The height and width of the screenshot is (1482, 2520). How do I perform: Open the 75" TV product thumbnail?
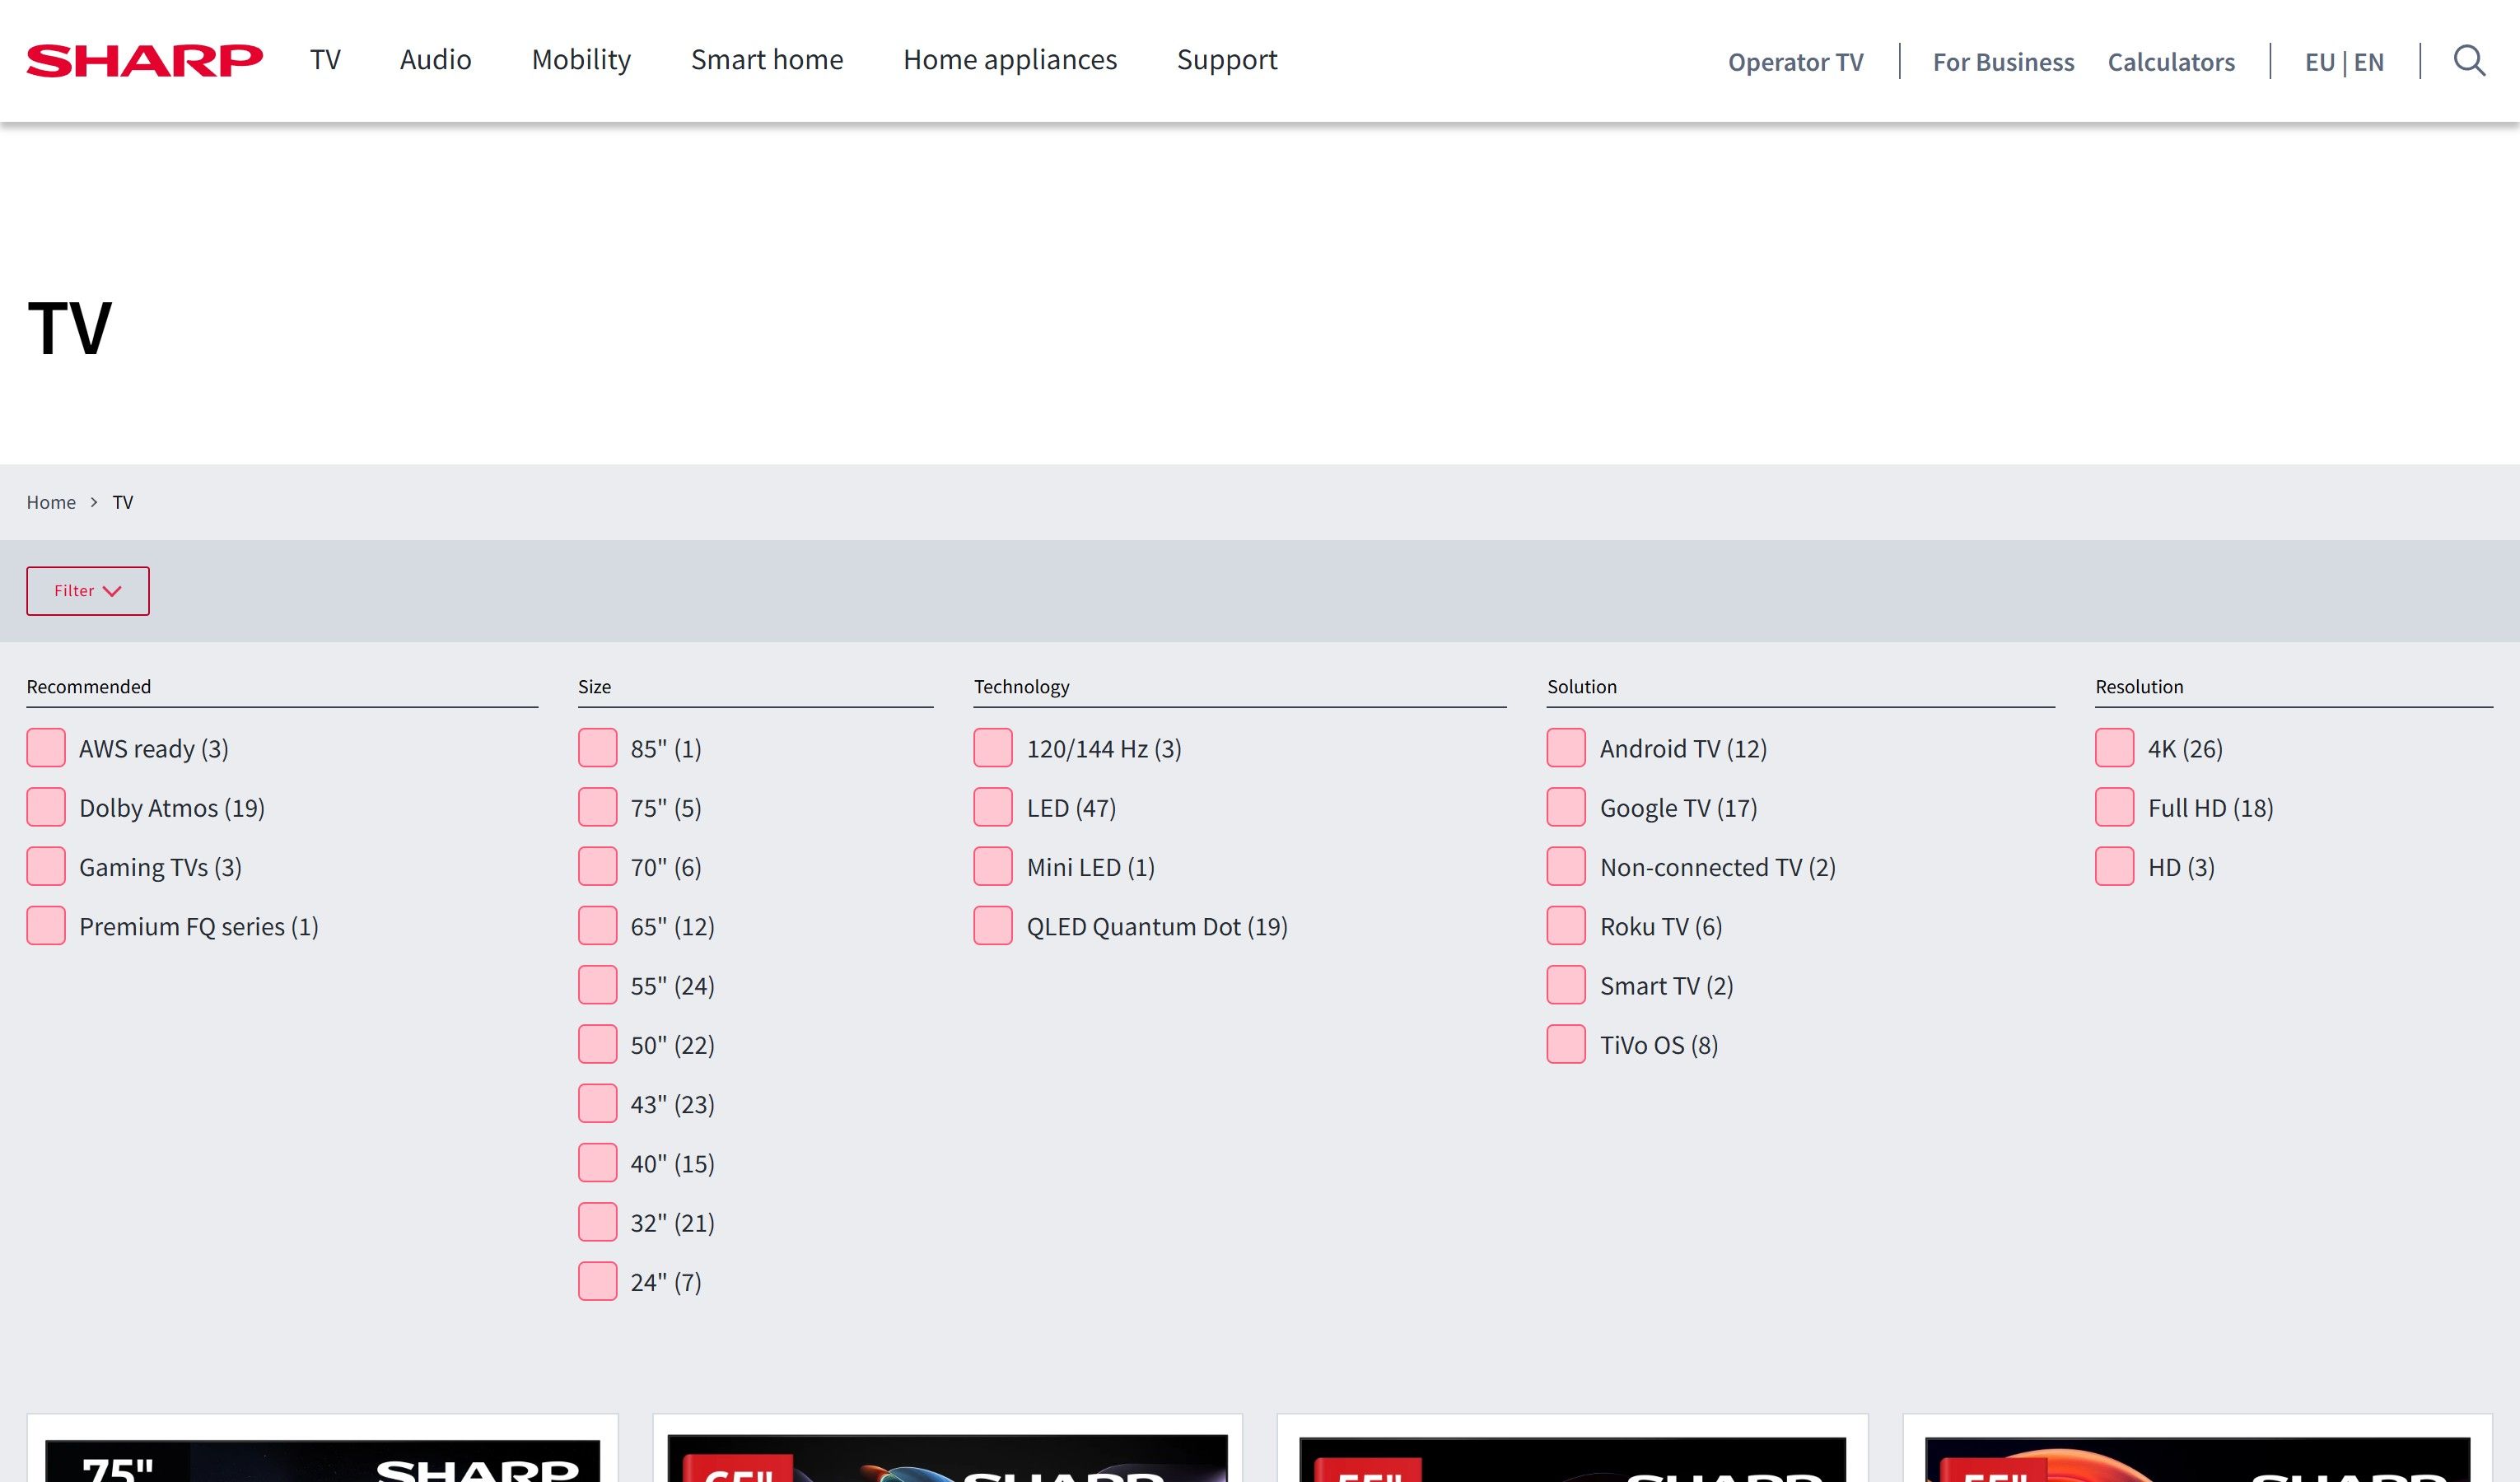click(x=322, y=1460)
